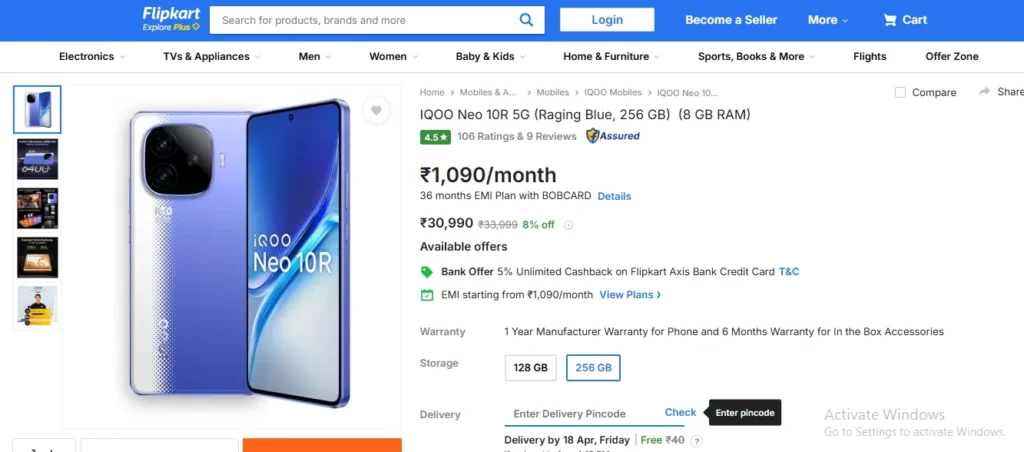Click the search magnifier icon
Screen dimensions: 1024x452
click(526, 20)
